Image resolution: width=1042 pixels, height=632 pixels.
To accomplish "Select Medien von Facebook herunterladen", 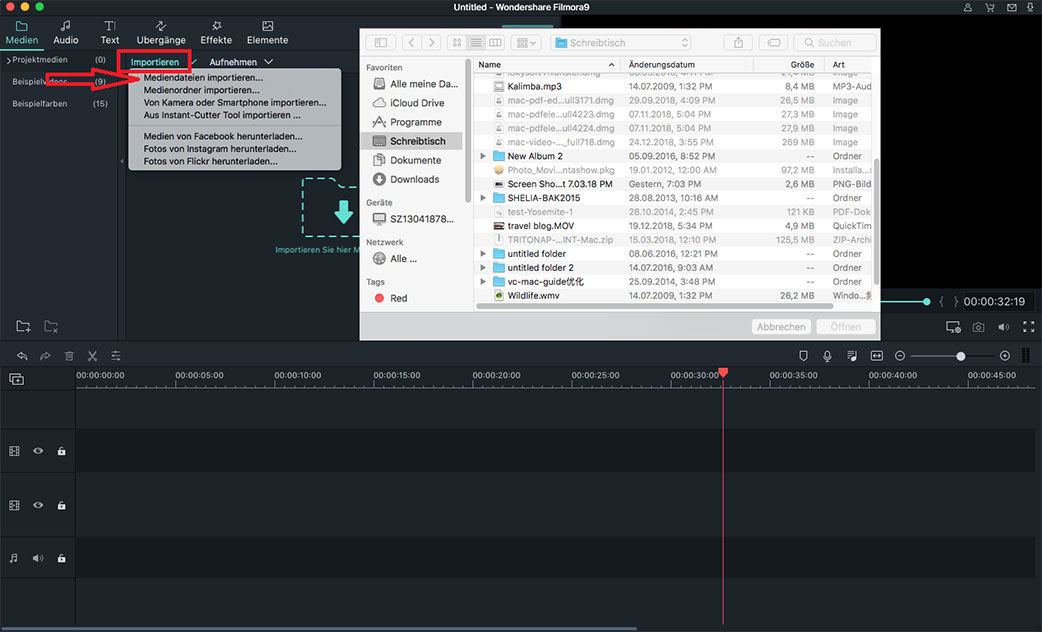I will tap(223, 136).
